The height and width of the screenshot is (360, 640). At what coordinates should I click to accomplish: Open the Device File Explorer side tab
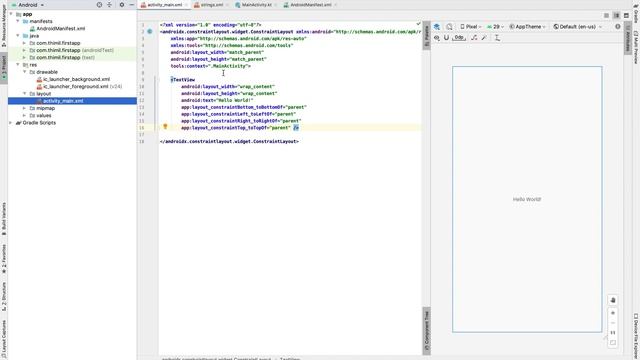point(636,336)
